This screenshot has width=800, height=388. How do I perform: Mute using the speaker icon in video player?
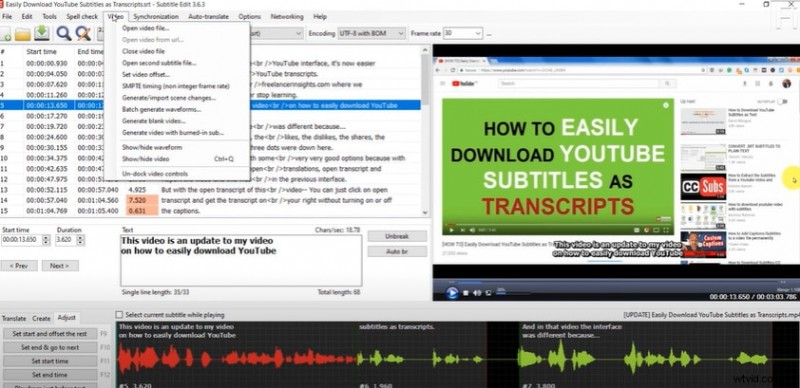[477, 293]
